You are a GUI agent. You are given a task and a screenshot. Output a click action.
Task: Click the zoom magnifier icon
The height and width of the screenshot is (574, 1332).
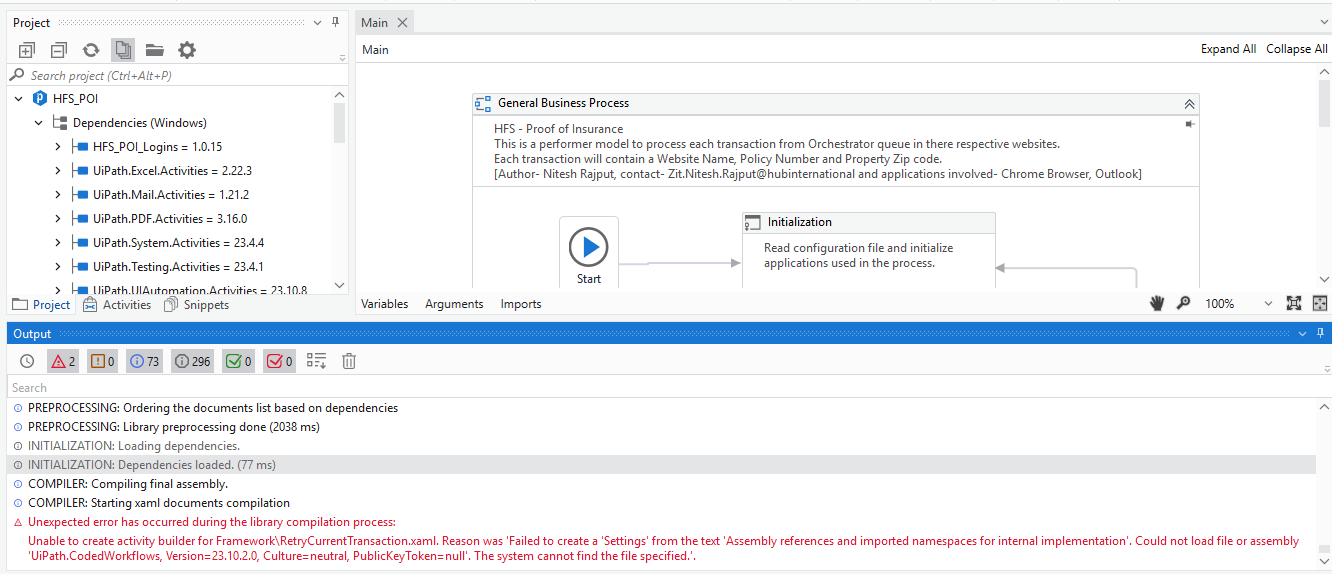[x=1183, y=303]
